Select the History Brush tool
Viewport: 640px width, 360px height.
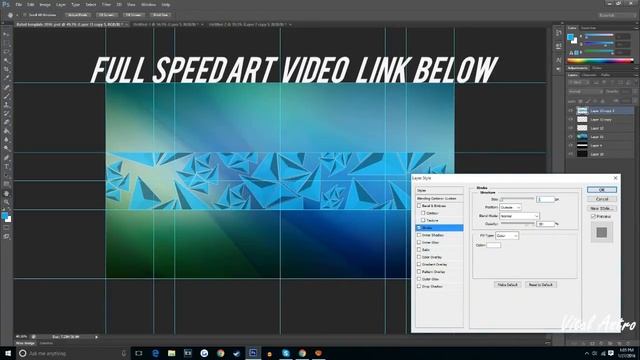pos(6,114)
